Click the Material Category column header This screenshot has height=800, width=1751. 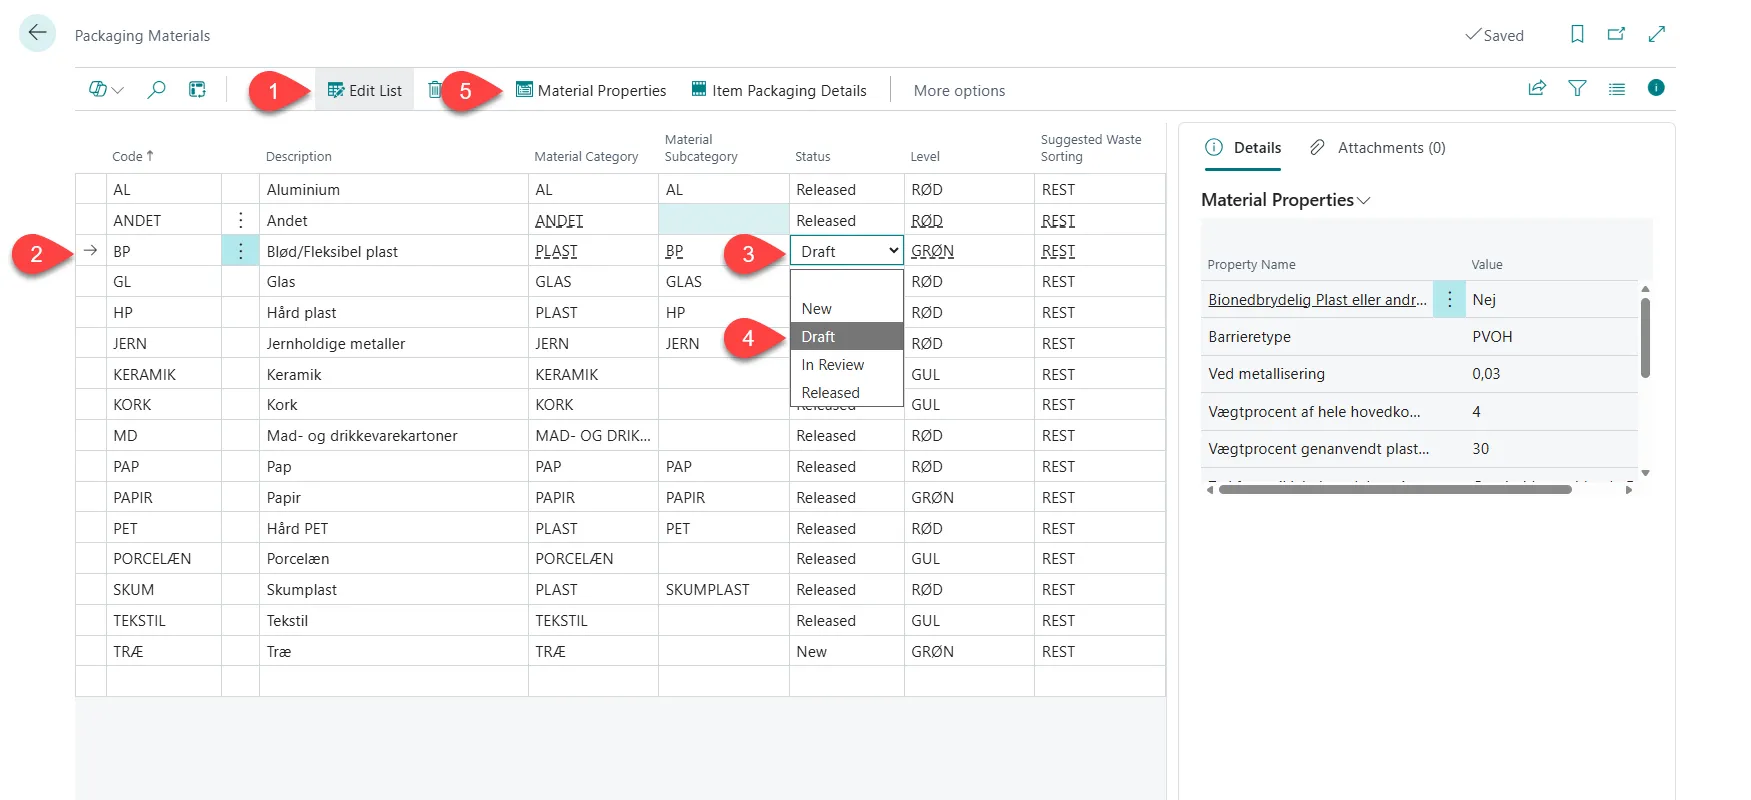pos(586,156)
